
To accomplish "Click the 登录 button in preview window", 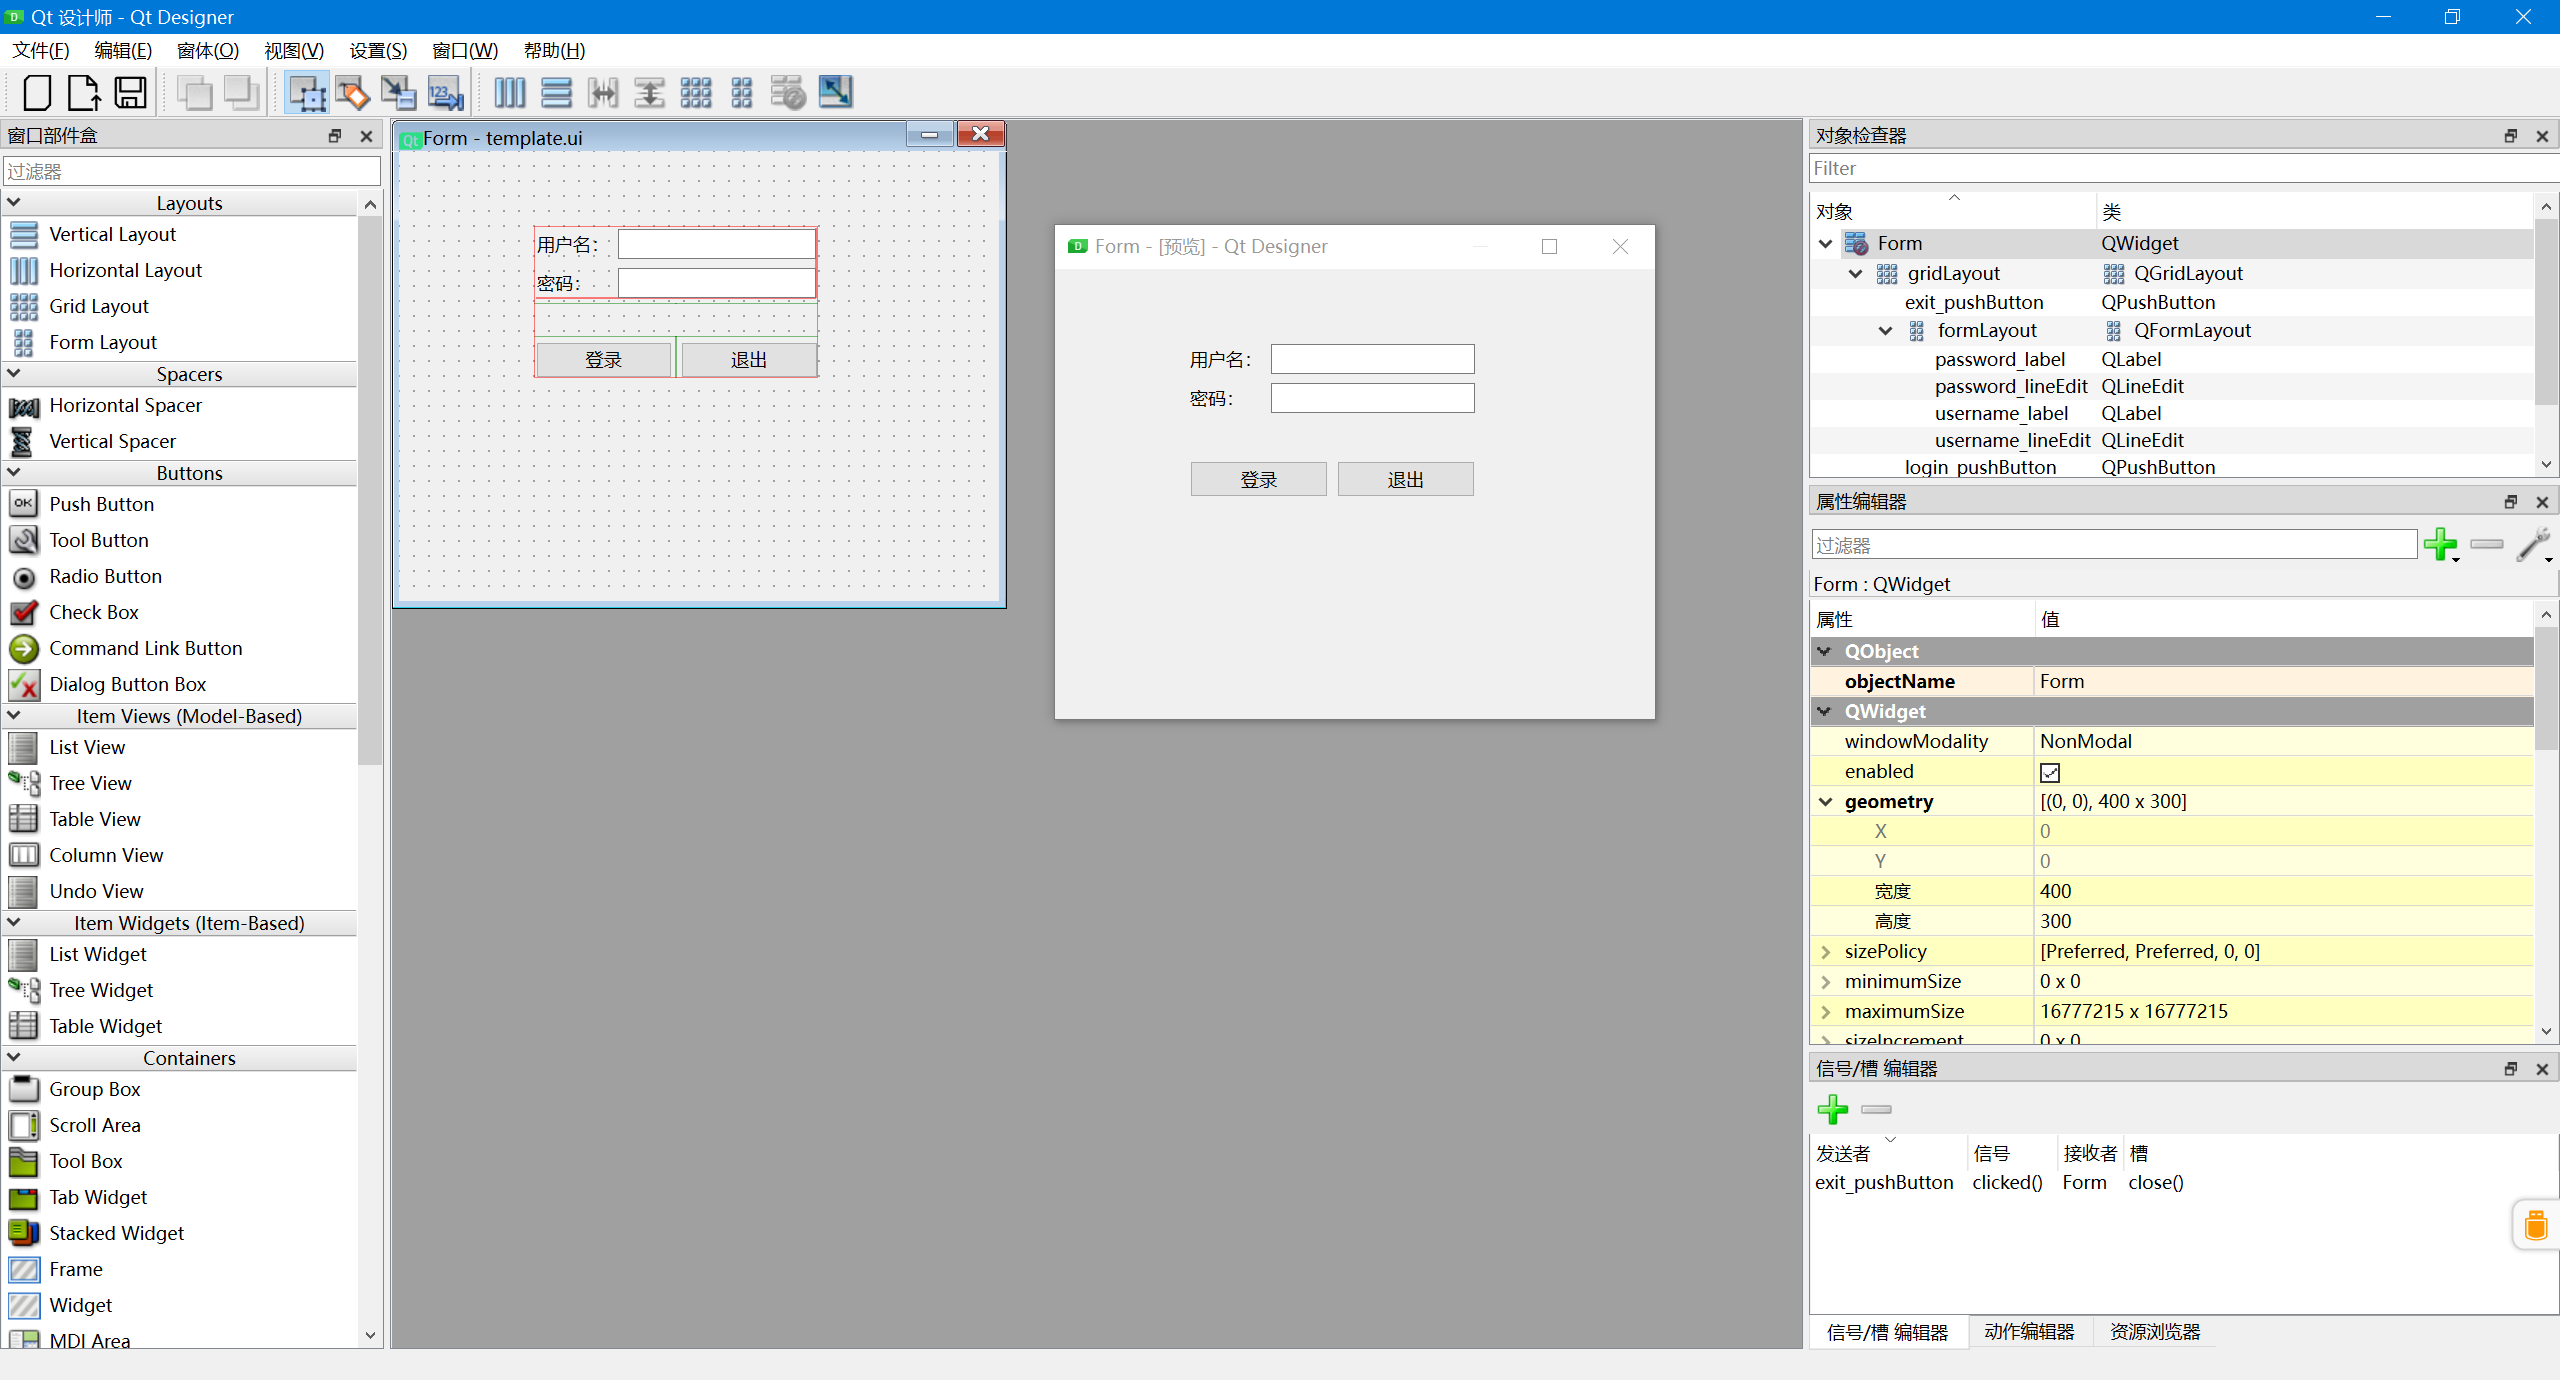I will (1258, 480).
